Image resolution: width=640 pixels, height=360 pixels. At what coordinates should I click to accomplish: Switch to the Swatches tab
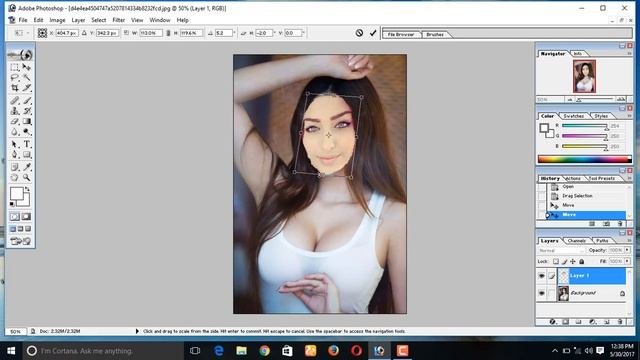[573, 116]
